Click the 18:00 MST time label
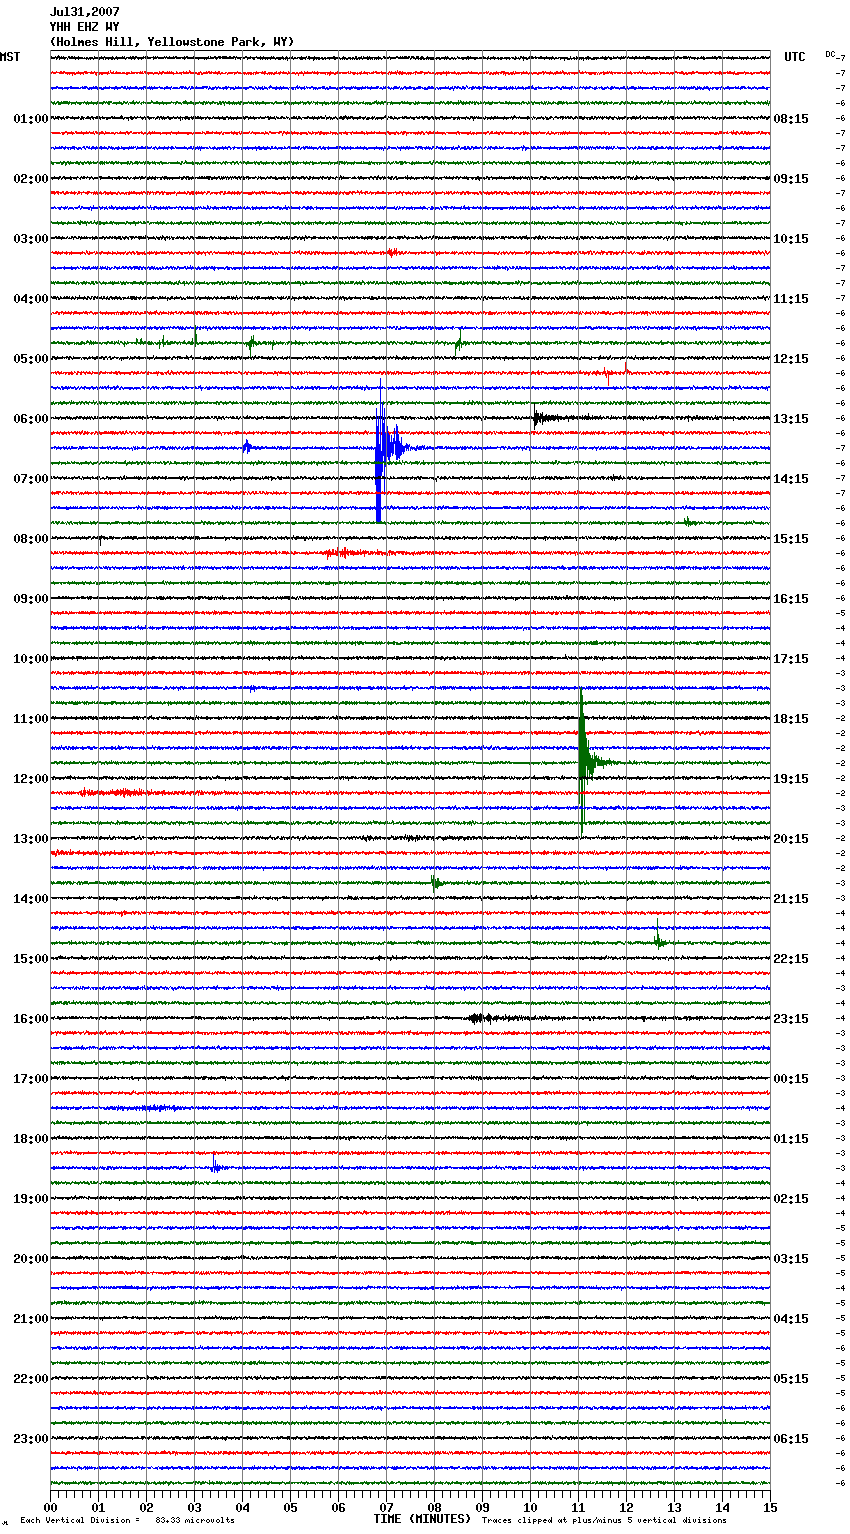 (x=31, y=1139)
